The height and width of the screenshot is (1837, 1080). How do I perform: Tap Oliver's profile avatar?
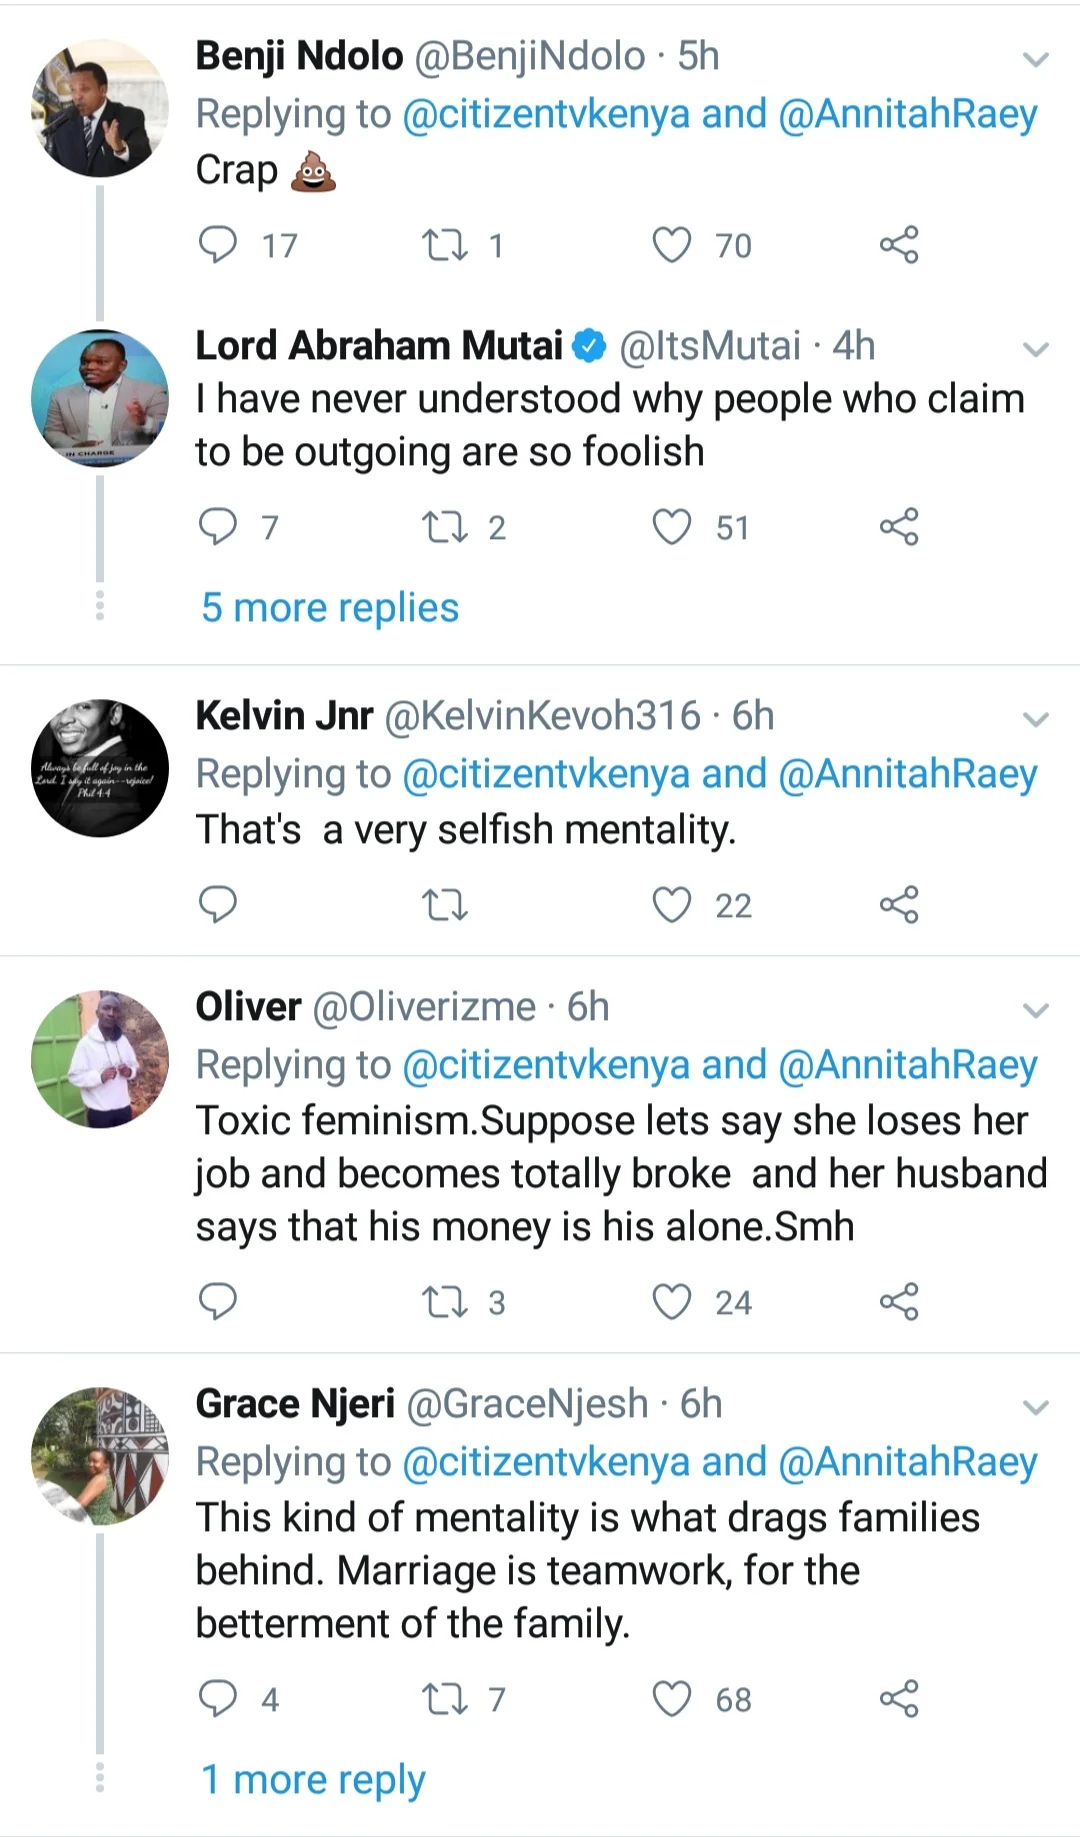(x=100, y=1059)
